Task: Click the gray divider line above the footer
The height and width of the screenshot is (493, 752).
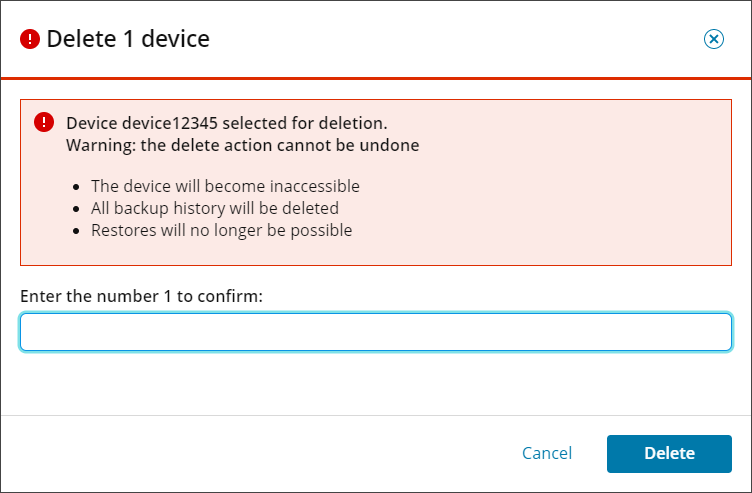Action: (x=375, y=415)
